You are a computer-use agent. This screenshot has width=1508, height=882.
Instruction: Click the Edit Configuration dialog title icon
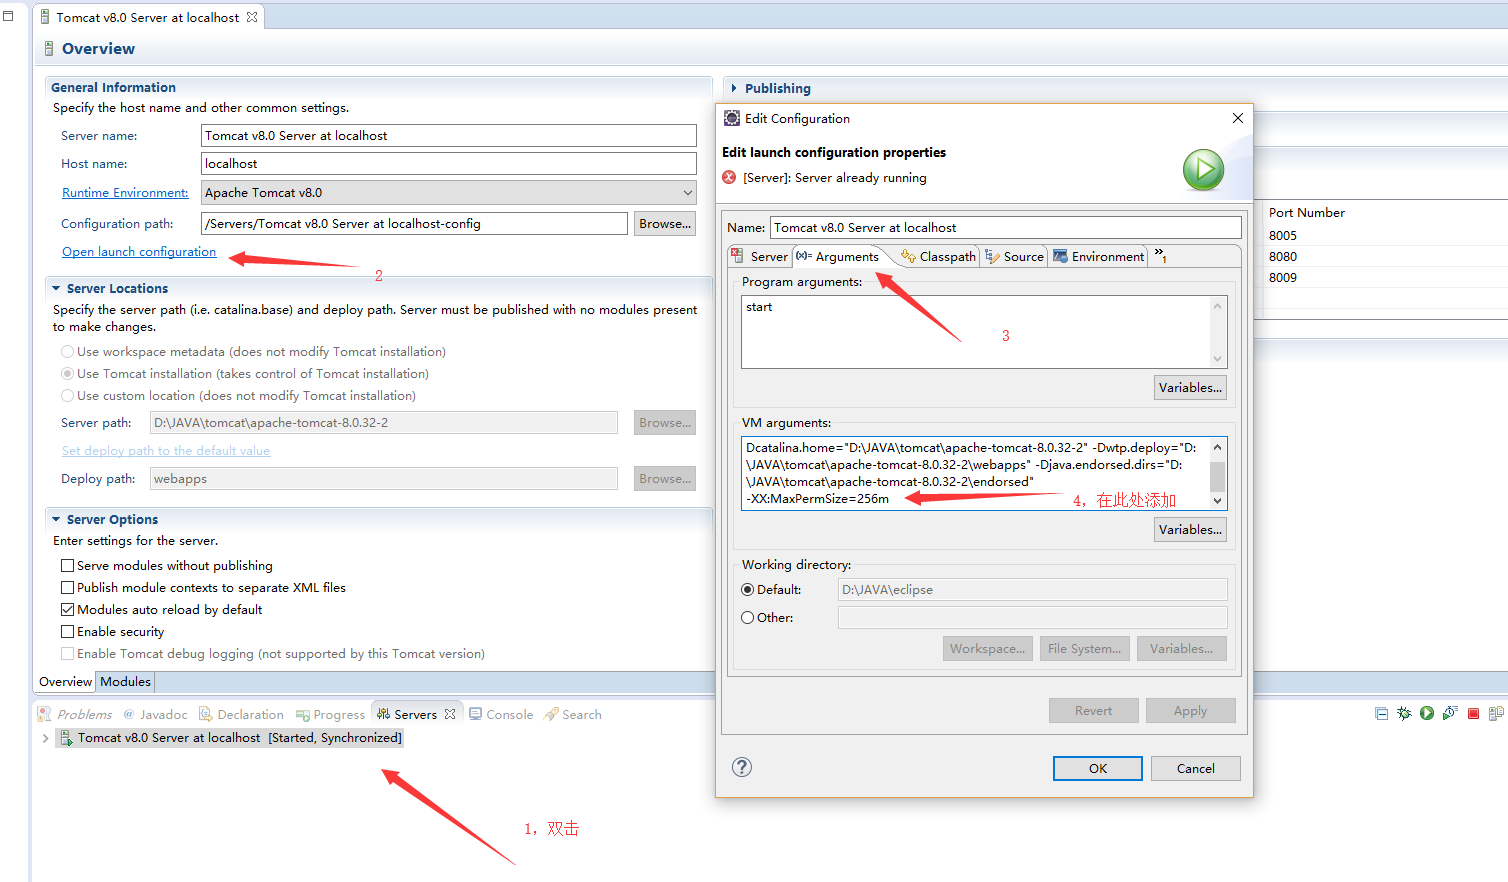(x=732, y=118)
